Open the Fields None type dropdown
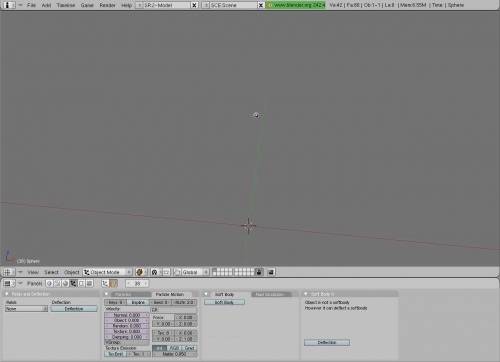The width and height of the screenshot is (500, 362). [27, 309]
